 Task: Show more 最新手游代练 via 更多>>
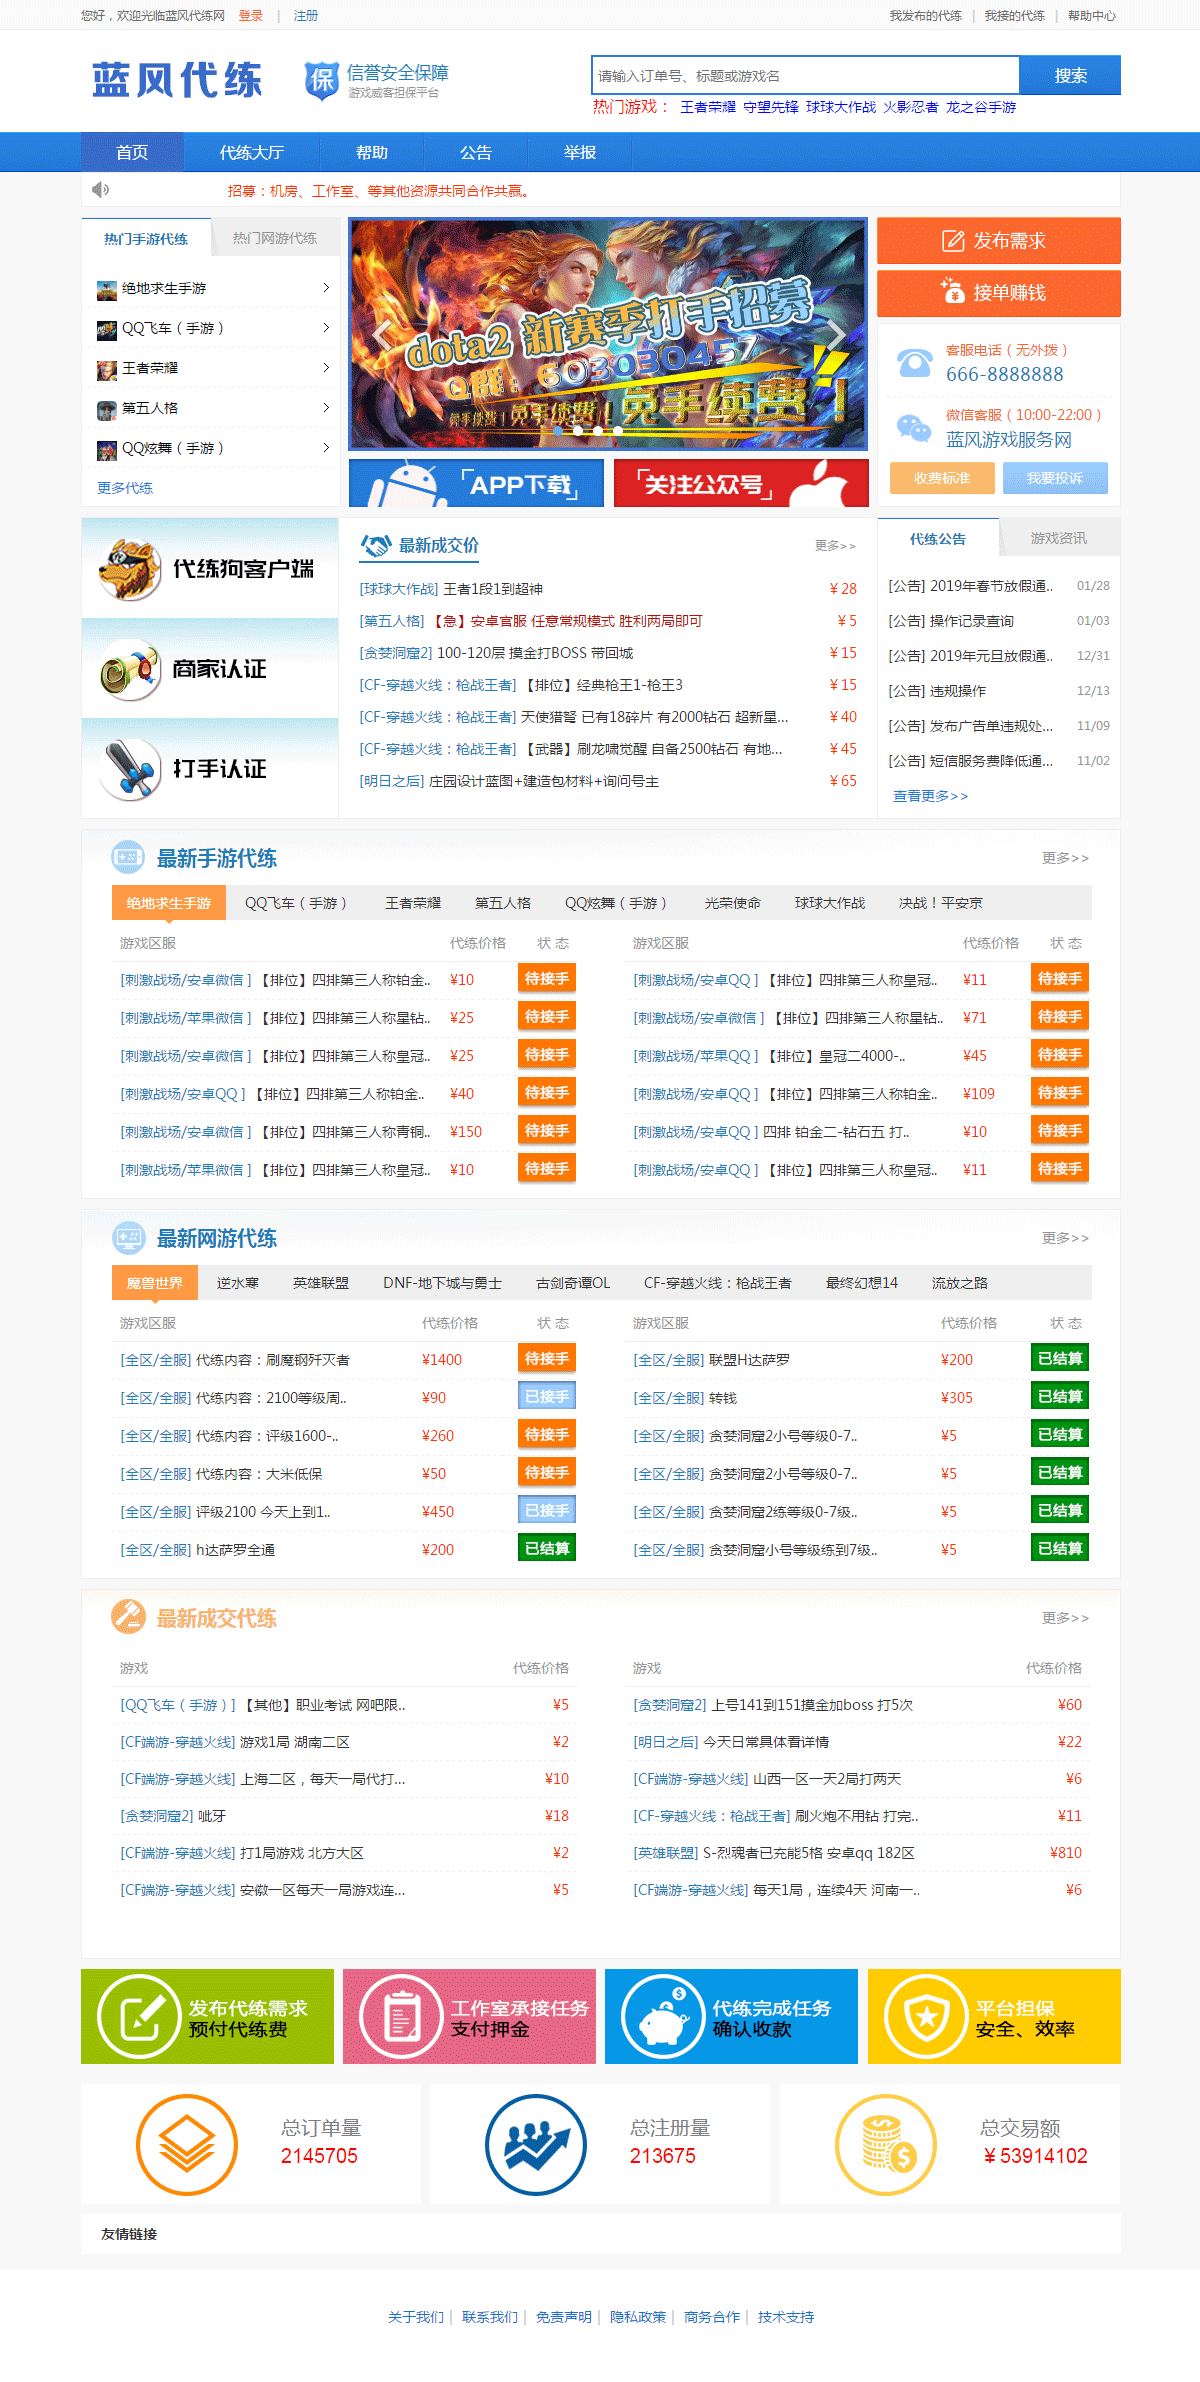1065,858
